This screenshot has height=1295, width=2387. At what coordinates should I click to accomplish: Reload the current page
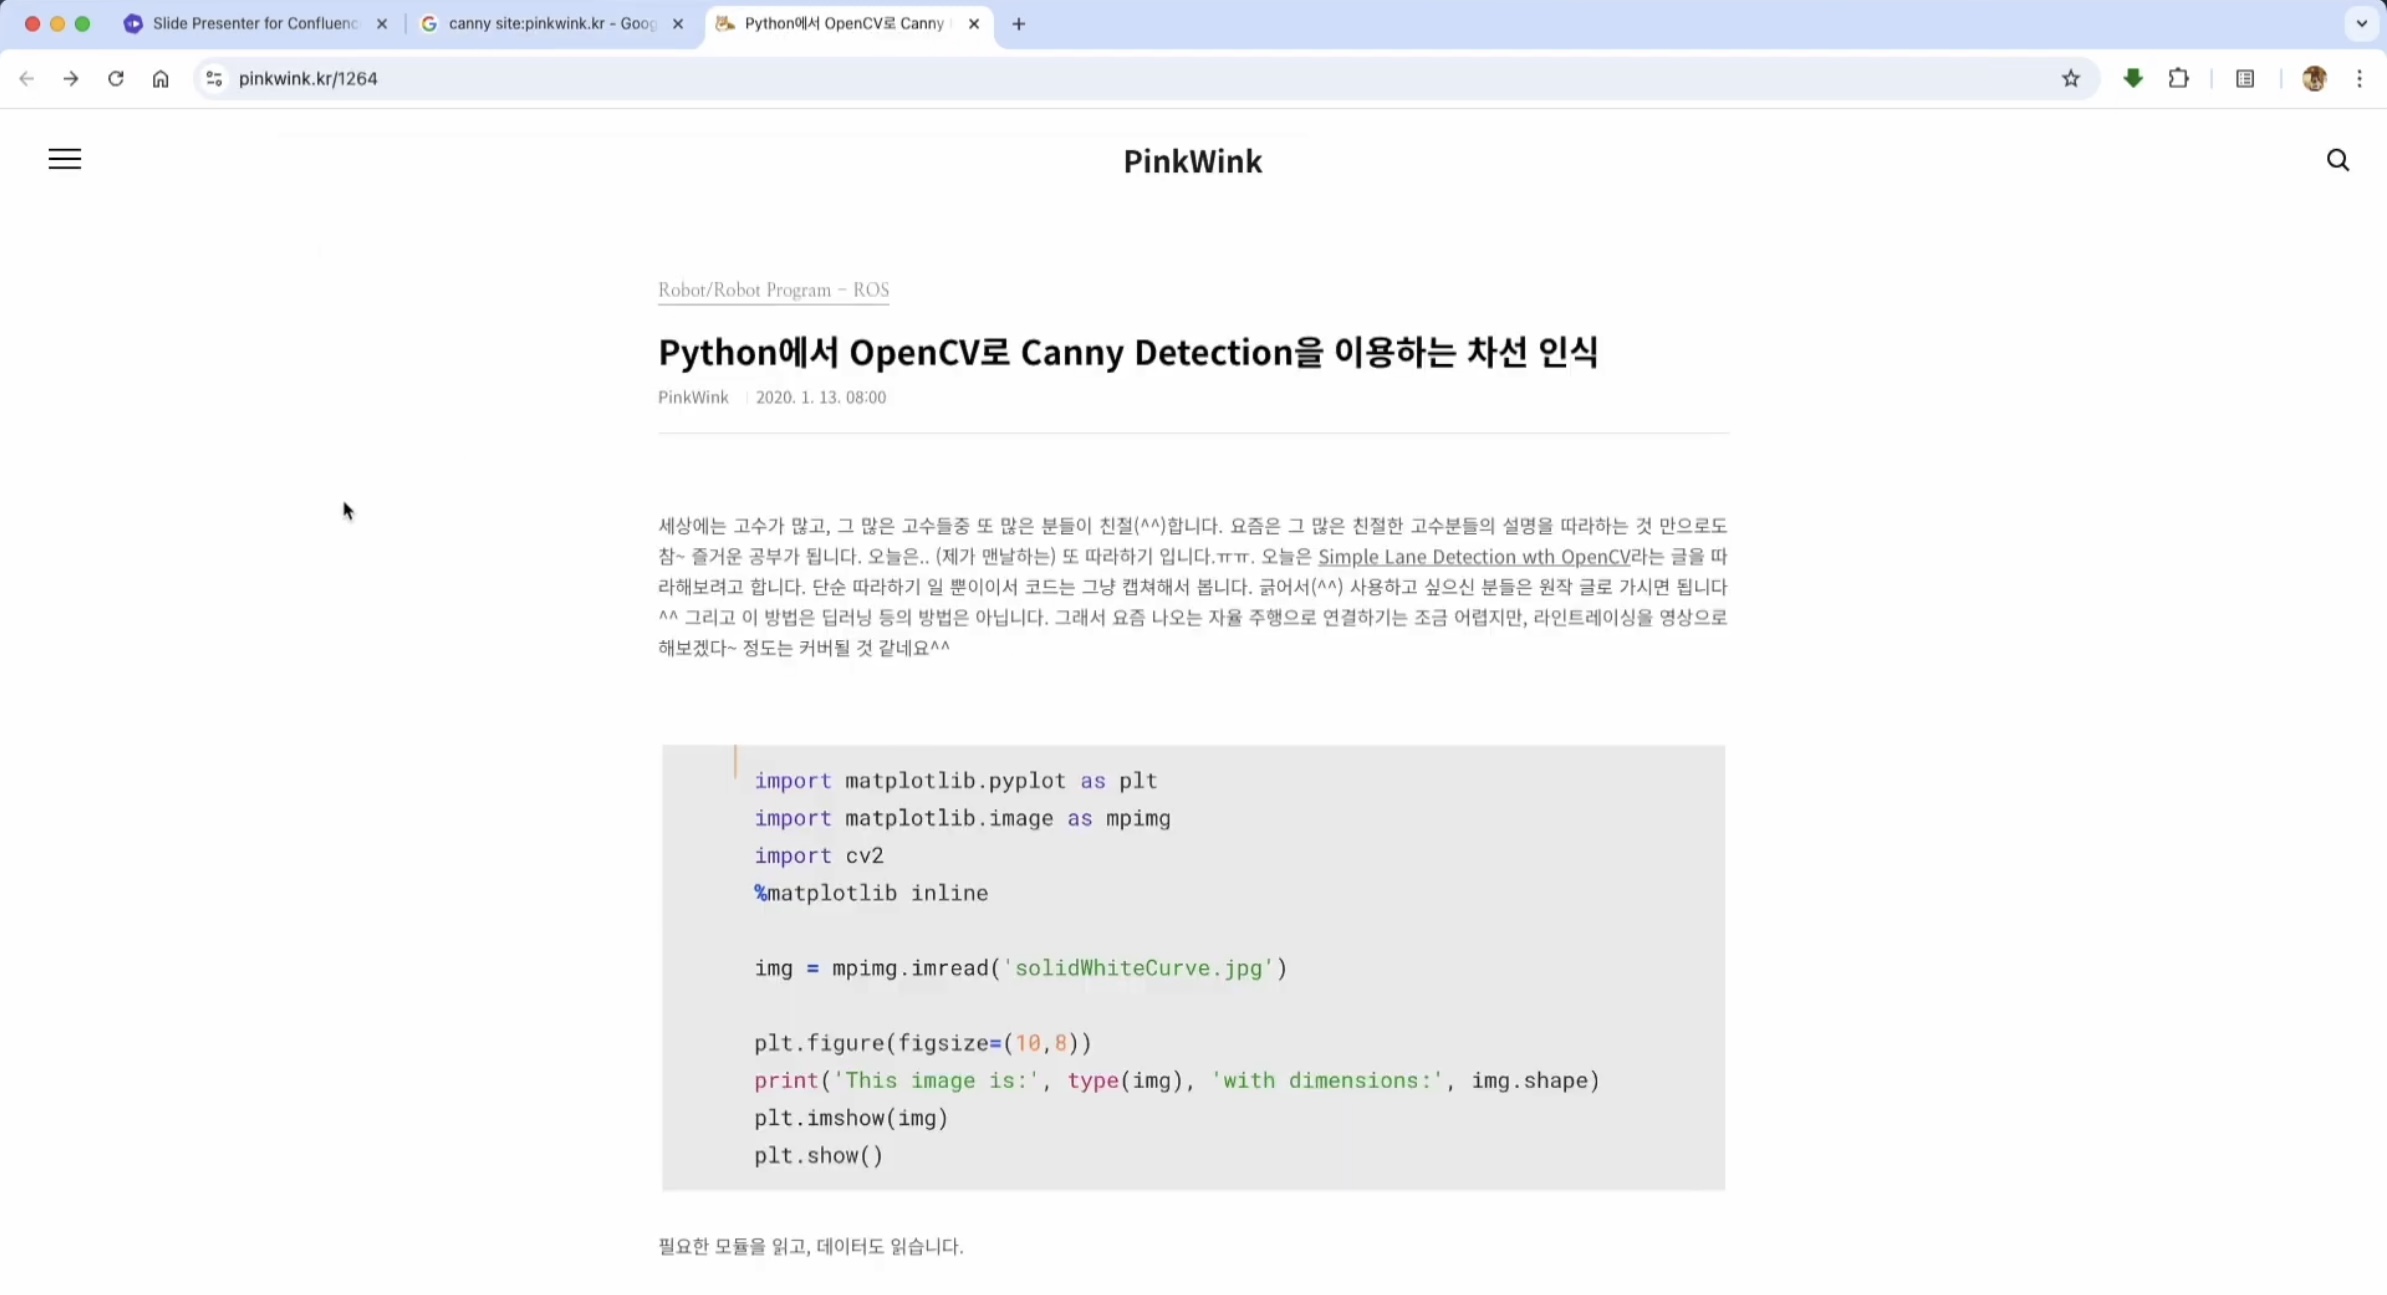(116, 78)
